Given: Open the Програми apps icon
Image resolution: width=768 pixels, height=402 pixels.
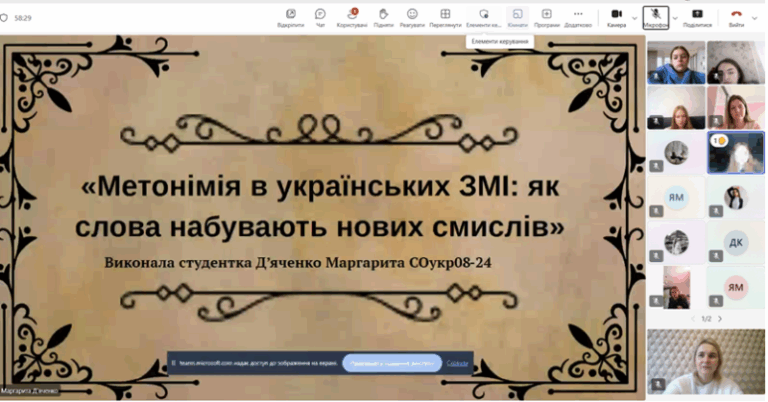Looking at the screenshot, I should pos(547,16).
